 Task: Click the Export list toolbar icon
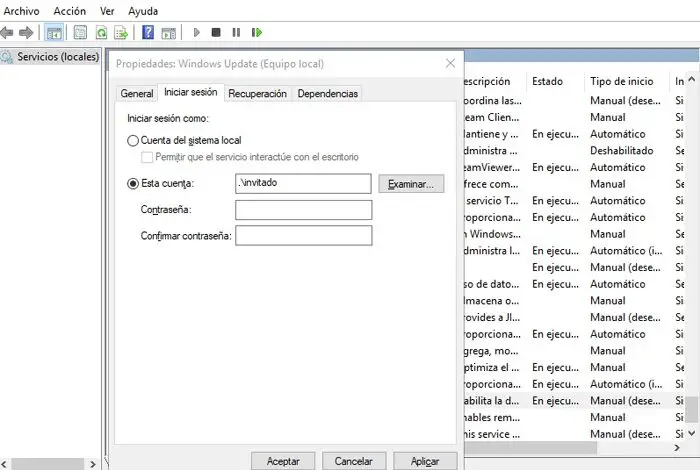121,33
